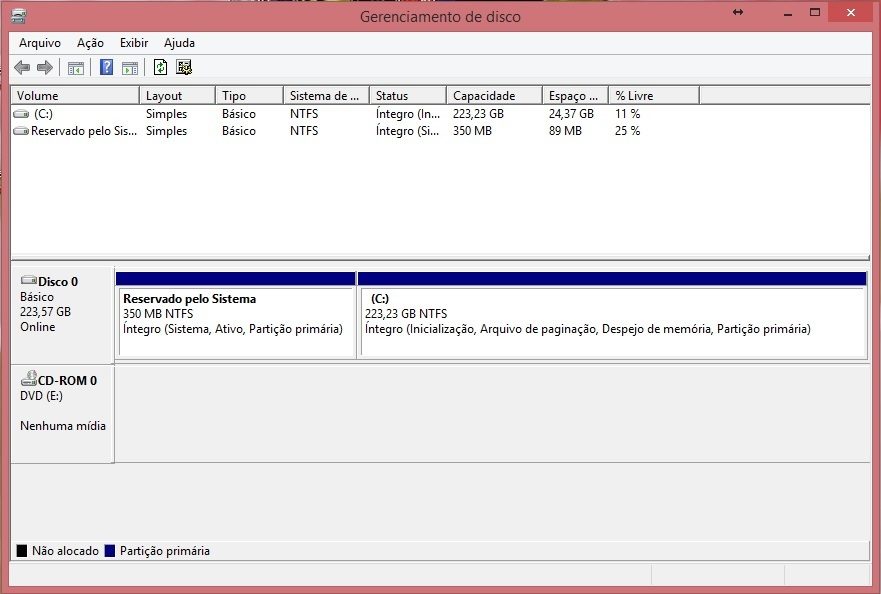881x594 pixels.
Task: Open the Ação menu
Action: (90, 43)
